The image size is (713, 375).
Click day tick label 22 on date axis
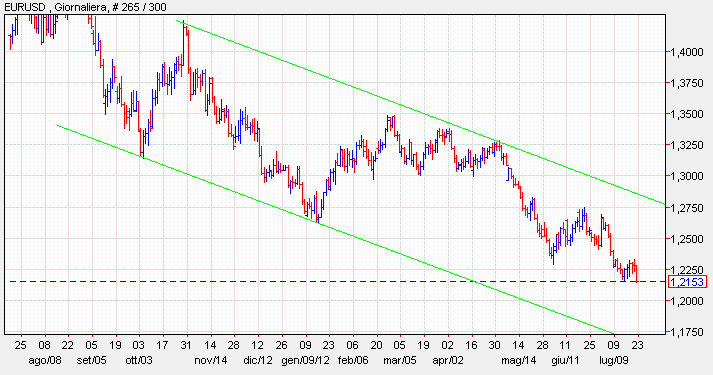pos(68,345)
